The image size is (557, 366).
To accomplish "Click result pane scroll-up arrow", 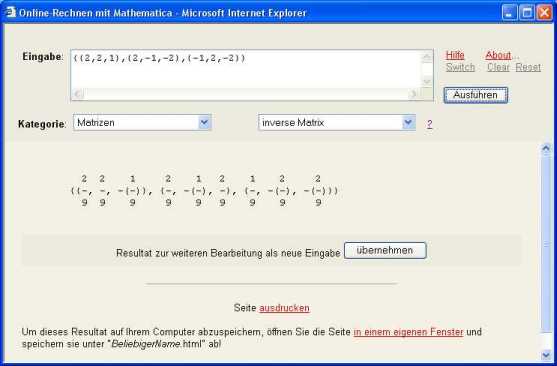I will tap(546, 148).
